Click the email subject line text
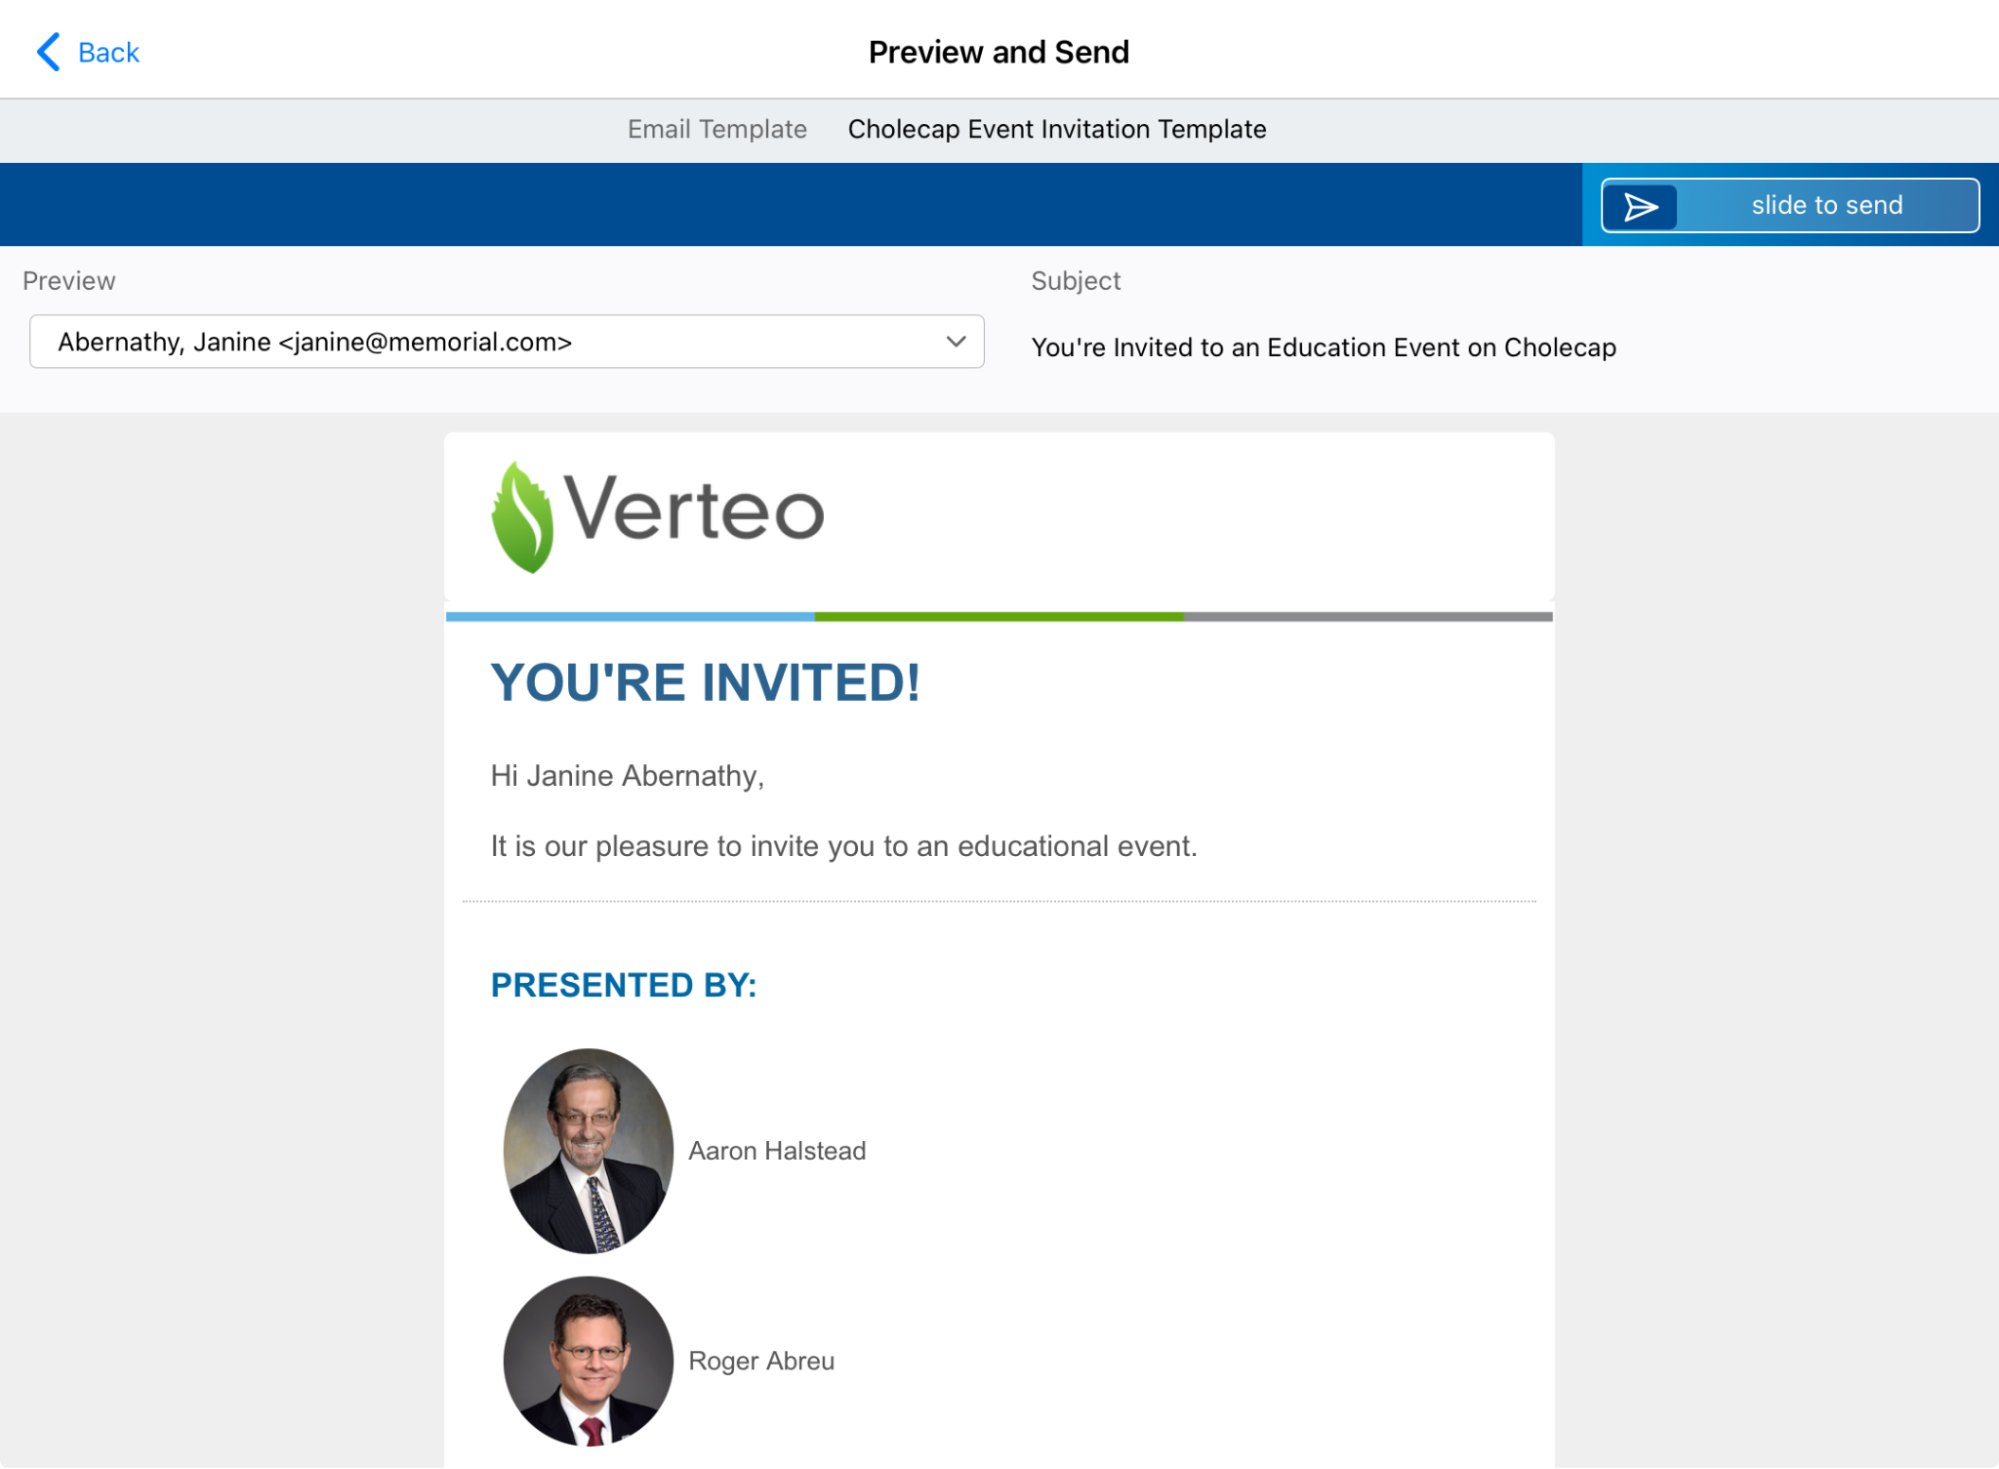The width and height of the screenshot is (1999, 1469). [x=1323, y=348]
